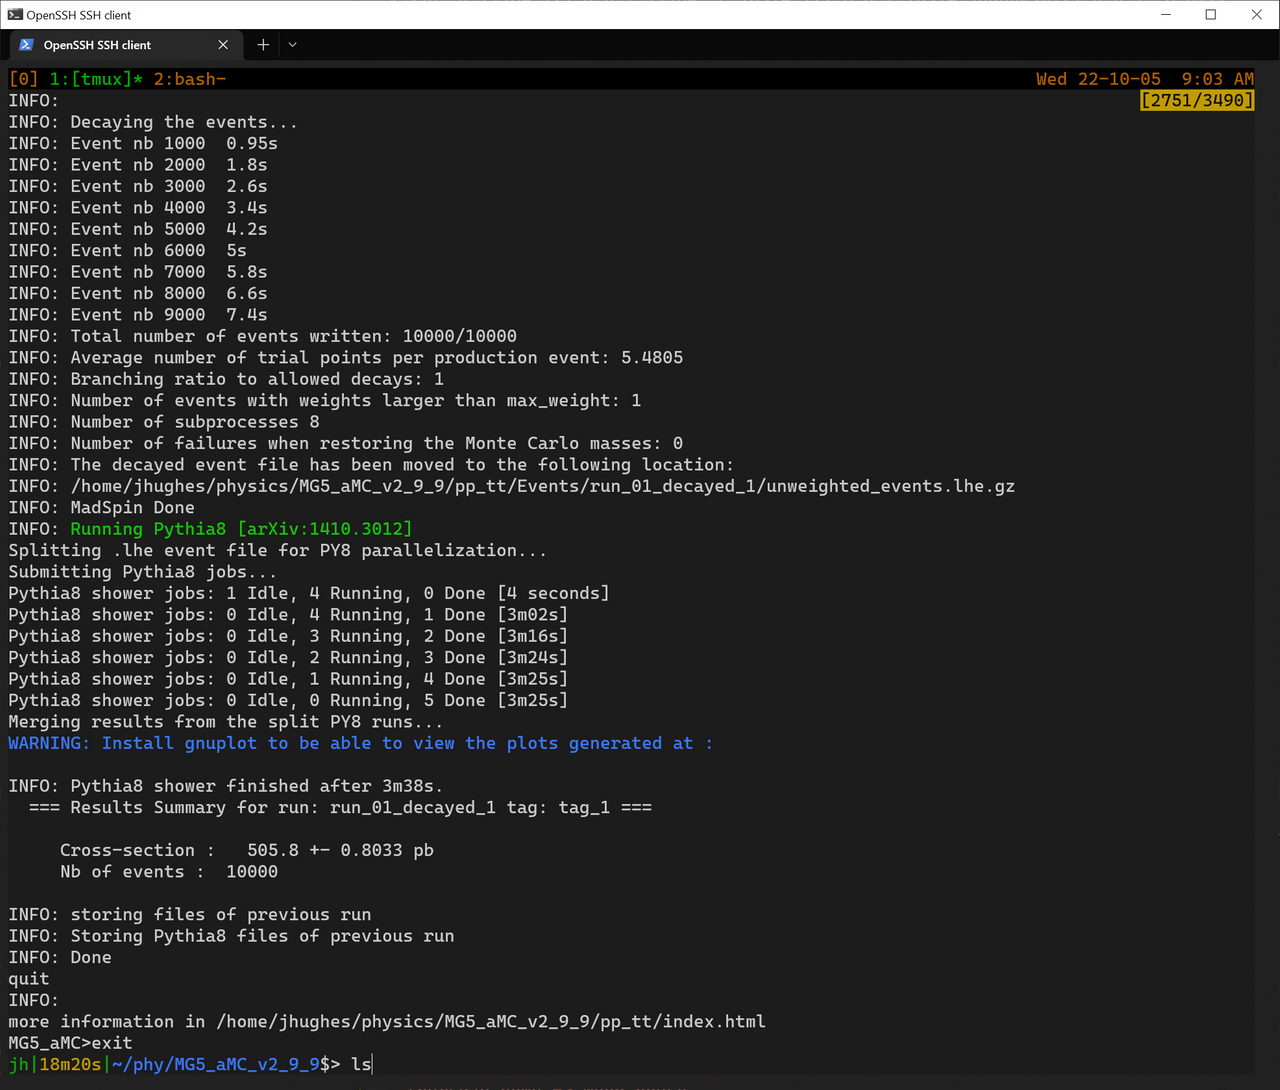Viewport: 1280px width, 1090px height.
Task: Click the shower jobs line ending '[4 seconds]'
Action: click(x=309, y=594)
